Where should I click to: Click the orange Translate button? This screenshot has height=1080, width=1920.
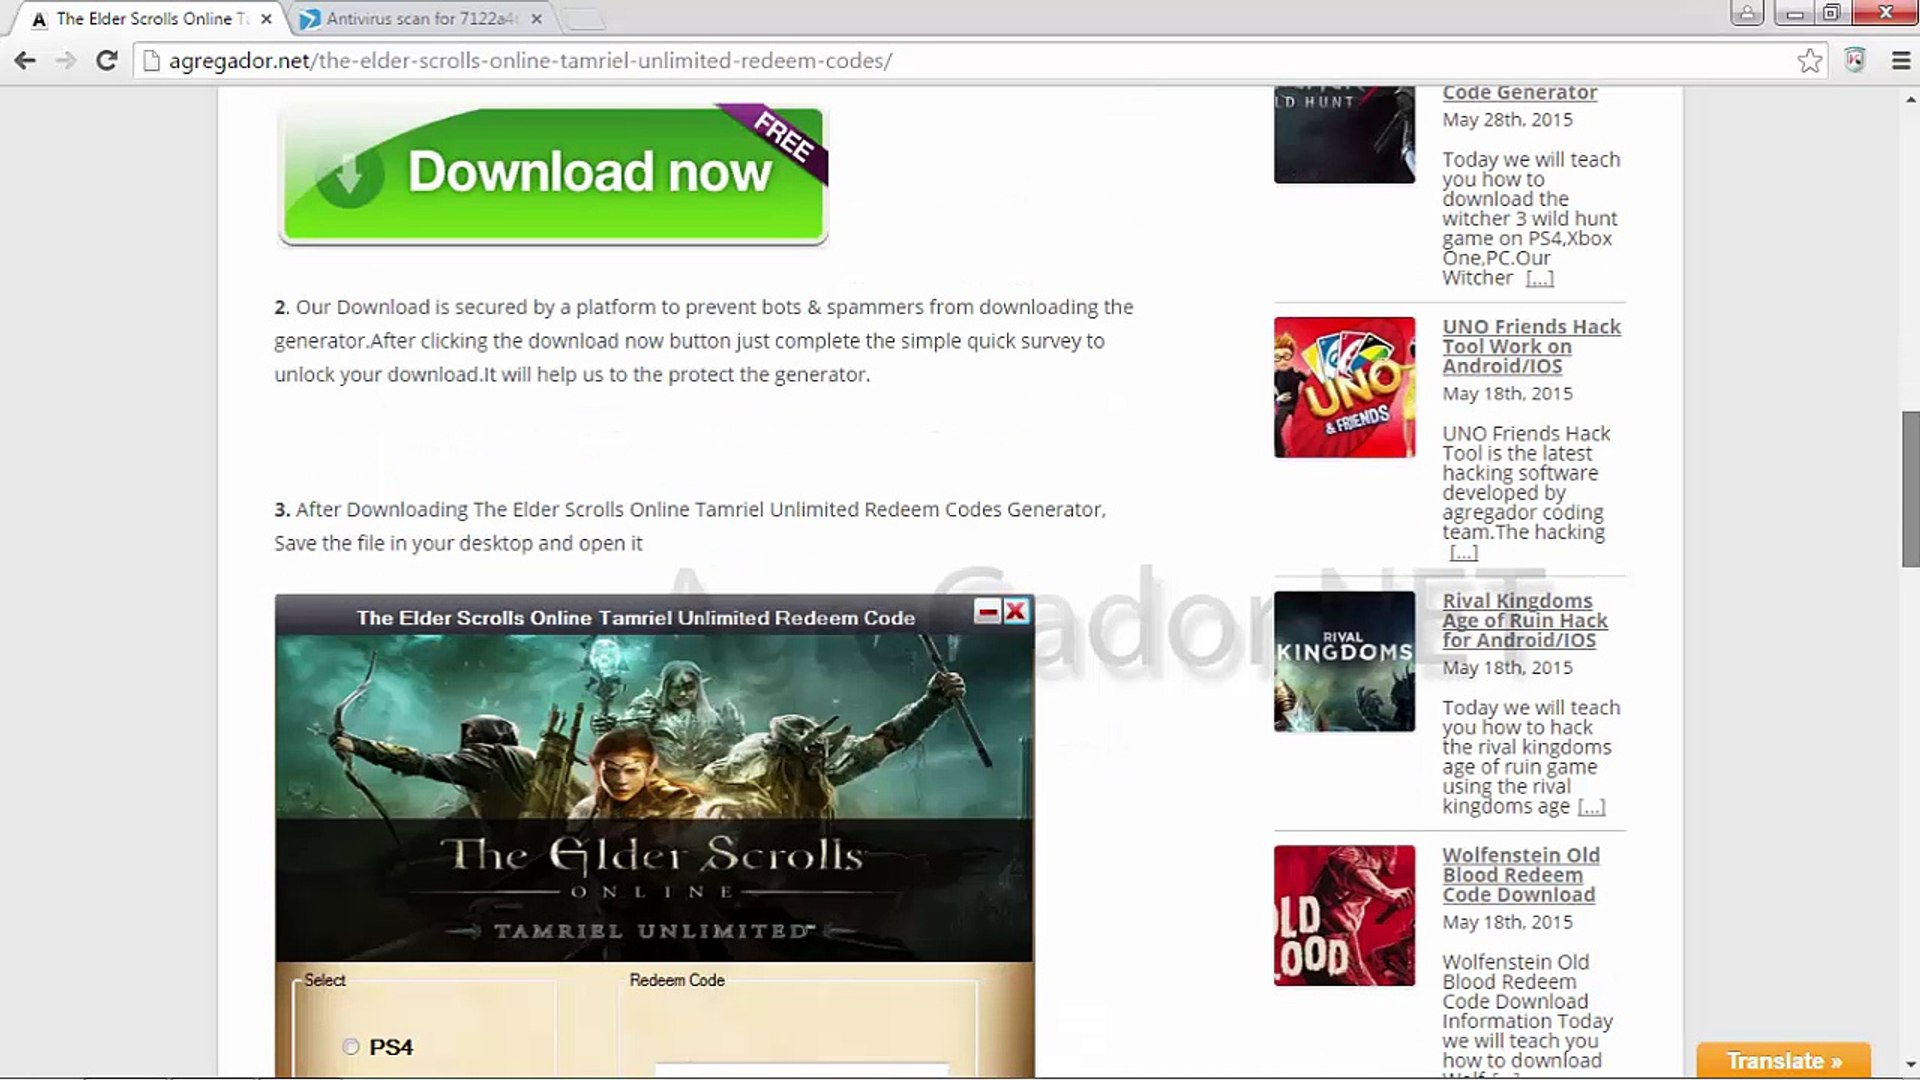pyautogui.click(x=1783, y=1060)
